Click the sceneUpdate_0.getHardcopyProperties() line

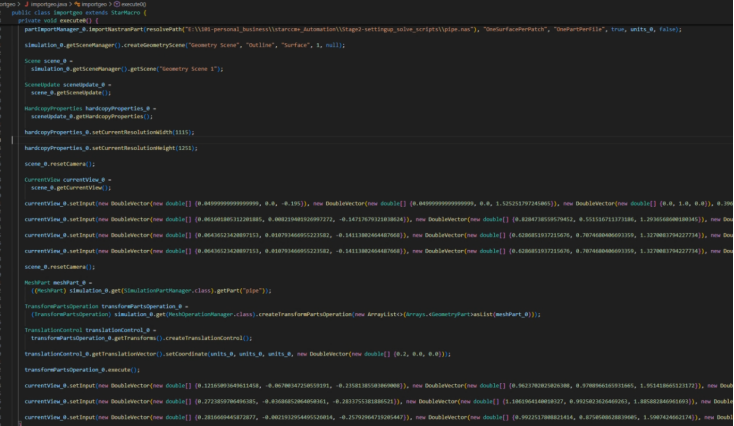coord(92,116)
